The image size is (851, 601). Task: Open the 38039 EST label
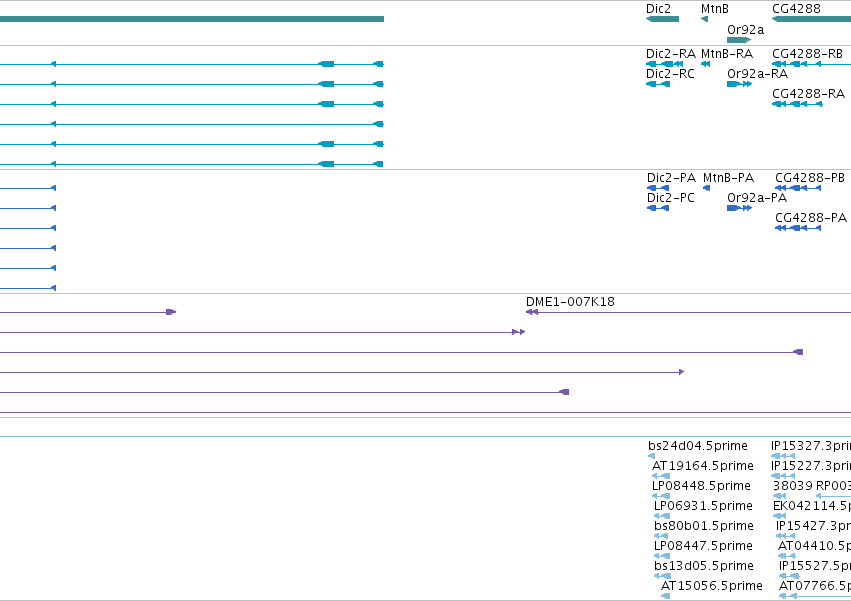point(792,486)
